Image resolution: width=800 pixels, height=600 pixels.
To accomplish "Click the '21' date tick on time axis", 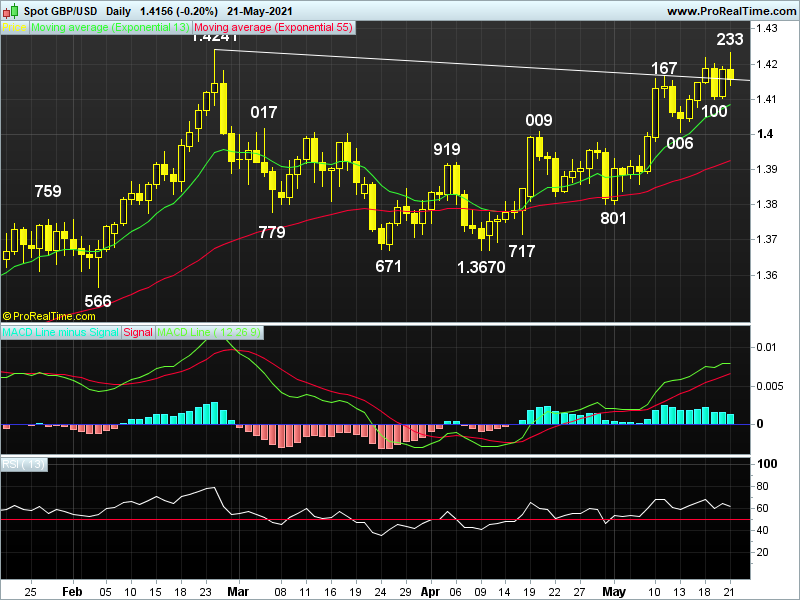I will click(x=730, y=592).
